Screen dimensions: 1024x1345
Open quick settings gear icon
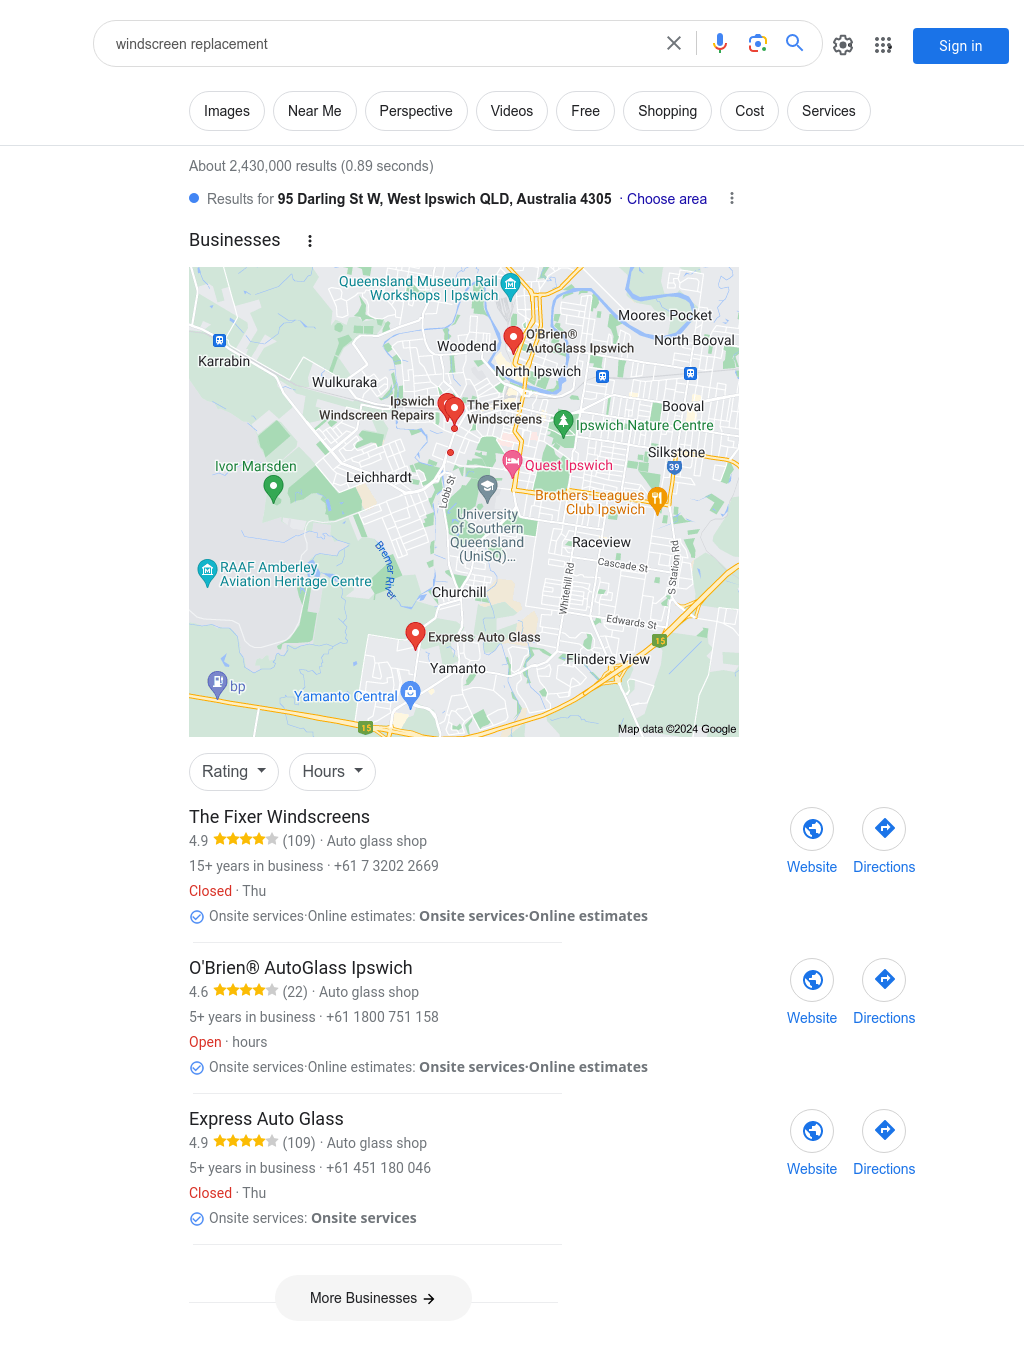pyautogui.click(x=843, y=45)
